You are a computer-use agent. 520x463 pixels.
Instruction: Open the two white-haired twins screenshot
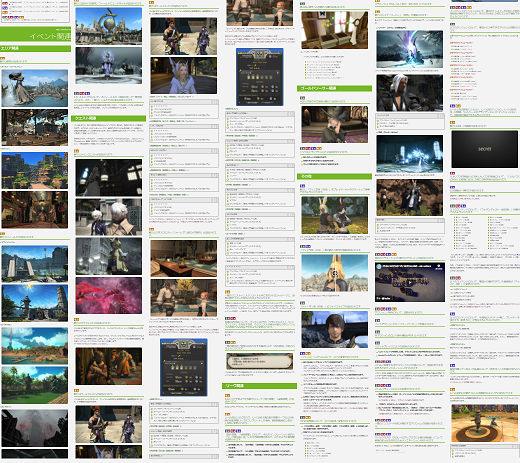pos(109,217)
